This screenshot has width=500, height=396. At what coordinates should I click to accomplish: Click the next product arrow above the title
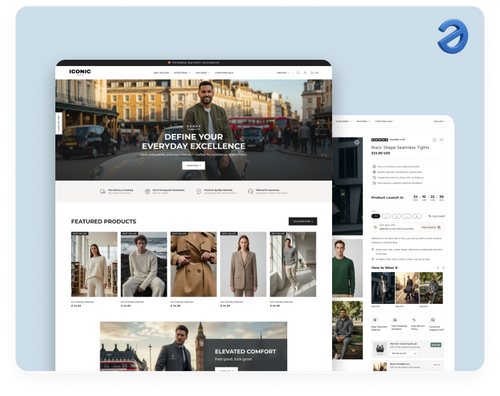[441, 140]
